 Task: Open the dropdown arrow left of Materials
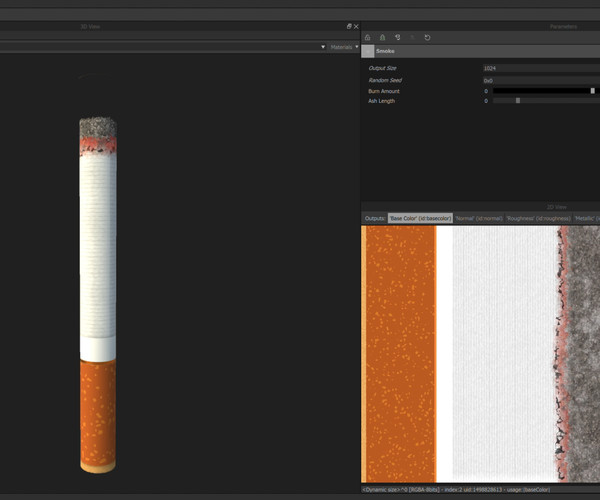click(x=323, y=47)
